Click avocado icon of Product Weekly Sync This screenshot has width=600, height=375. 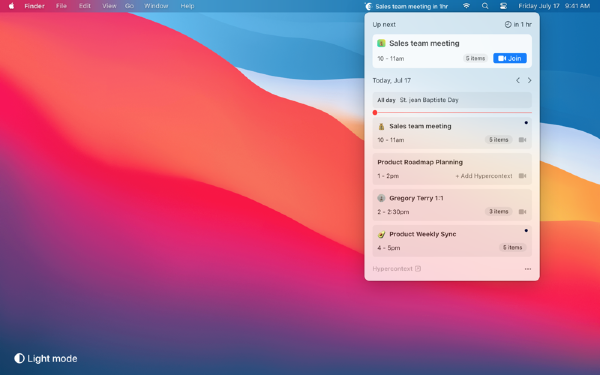pyautogui.click(x=381, y=234)
